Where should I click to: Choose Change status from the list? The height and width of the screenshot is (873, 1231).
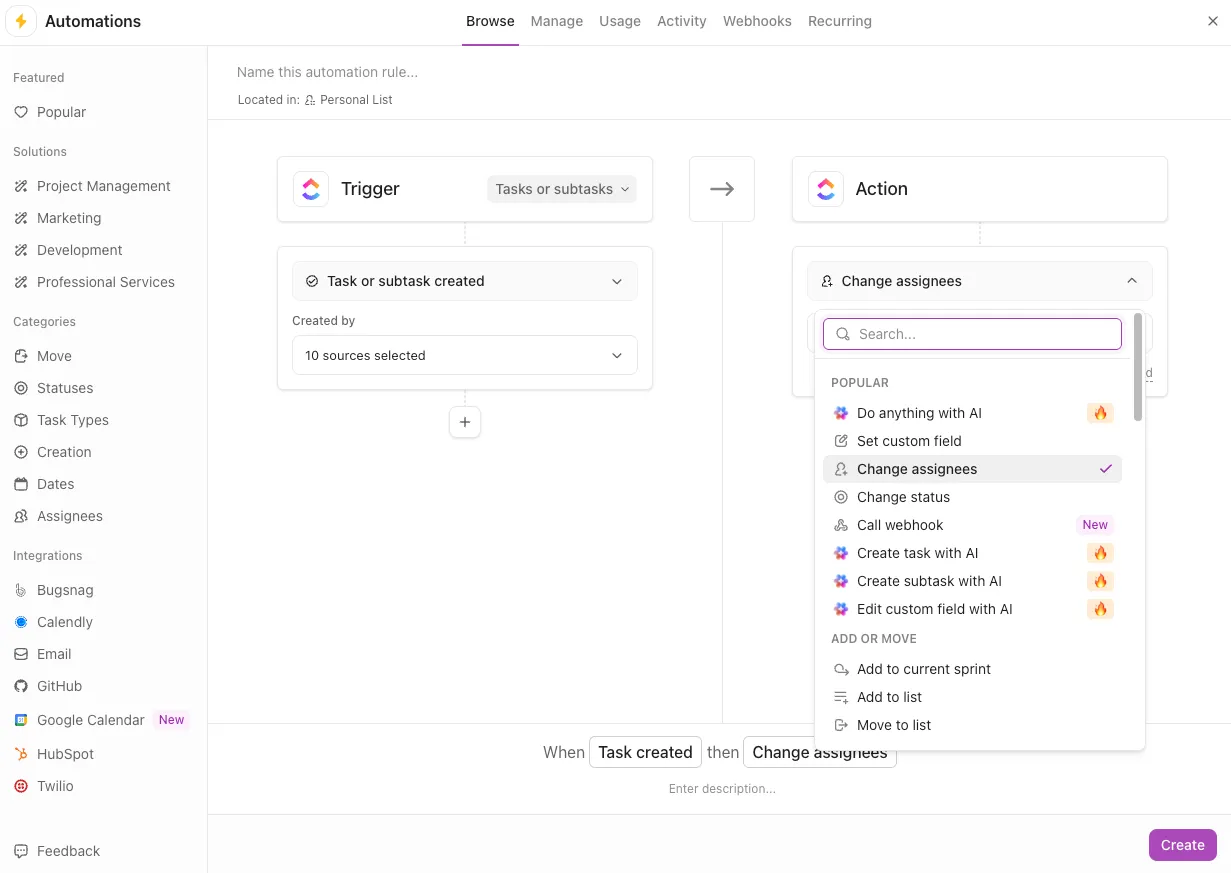972,497
